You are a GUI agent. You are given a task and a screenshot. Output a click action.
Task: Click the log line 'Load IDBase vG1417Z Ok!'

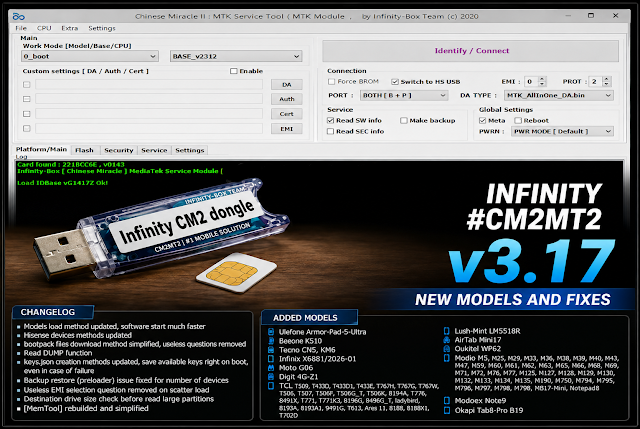click(x=62, y=183)
